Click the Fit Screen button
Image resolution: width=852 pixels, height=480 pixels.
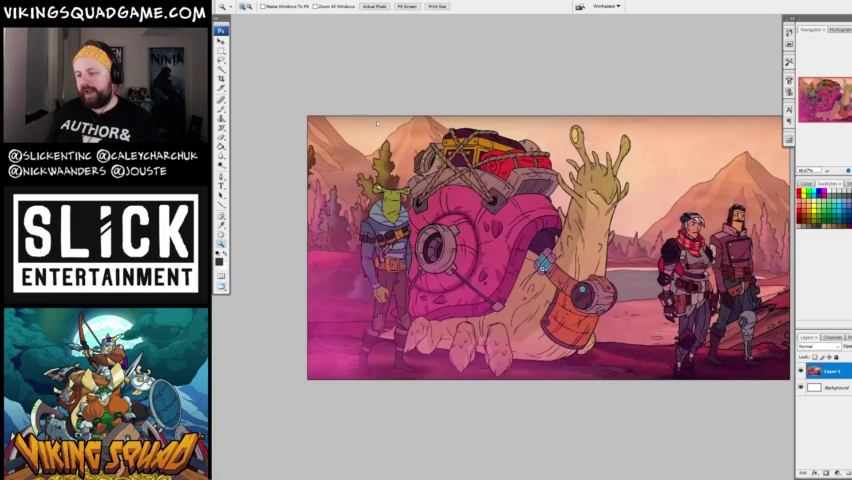pyautogui.click(x=406, y=7)
